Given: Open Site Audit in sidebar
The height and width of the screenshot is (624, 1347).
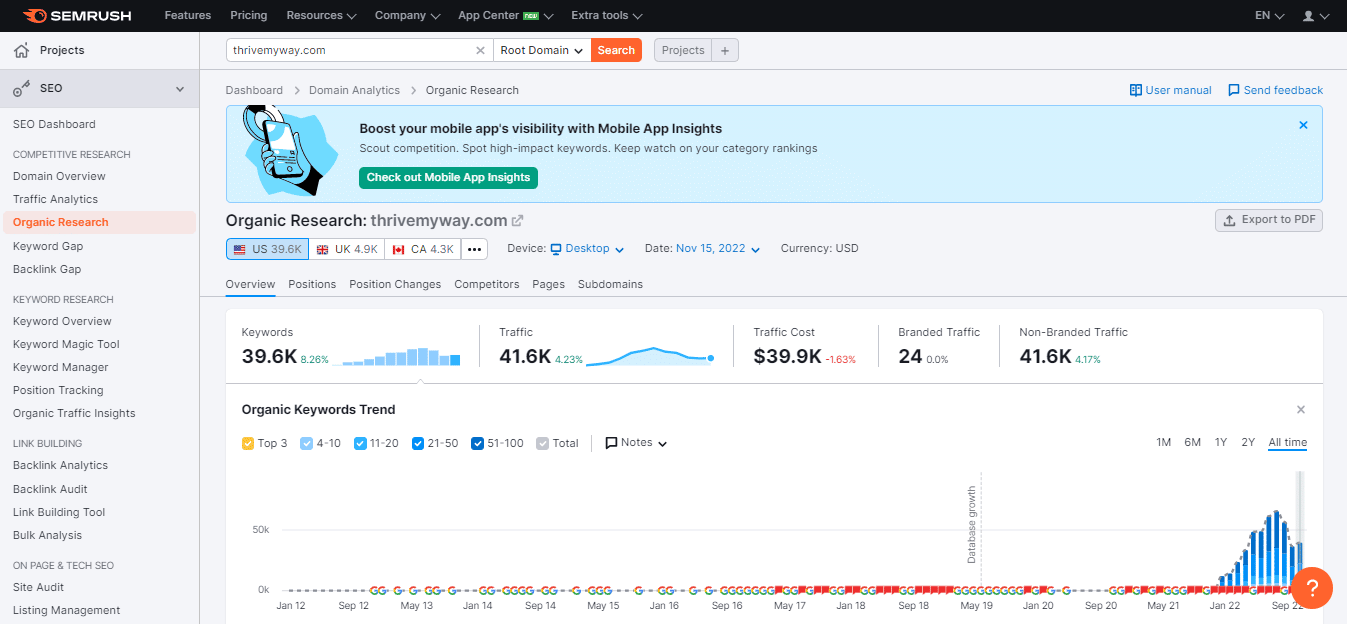Looking at the screenshot, I should click(38, 587).
